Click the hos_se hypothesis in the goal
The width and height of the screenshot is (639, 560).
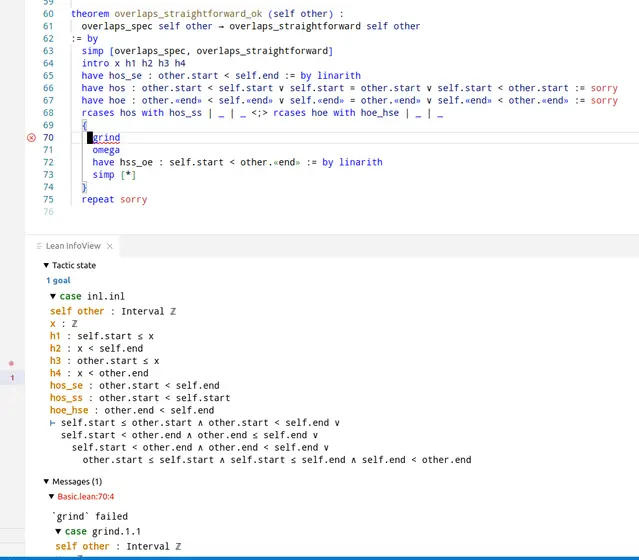coord(66,385)
